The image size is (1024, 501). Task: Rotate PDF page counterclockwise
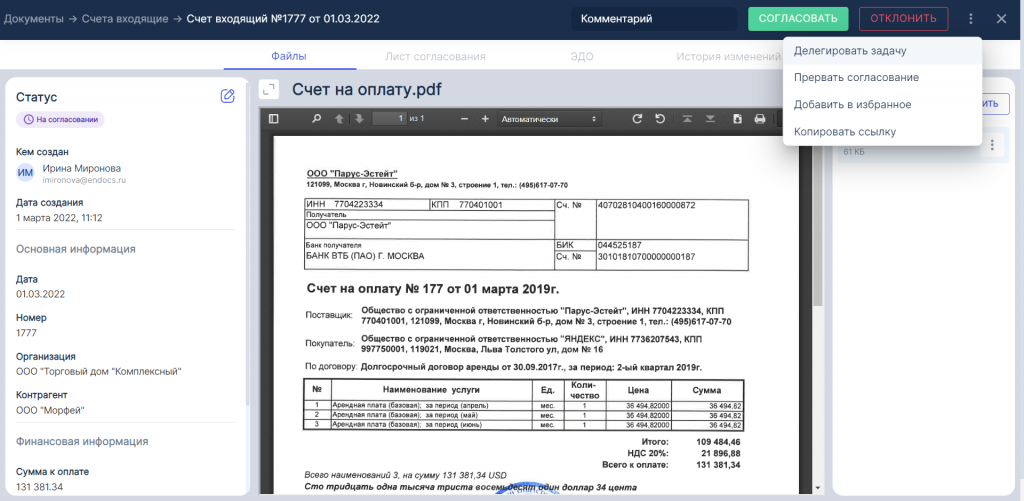tap(660, 119)
